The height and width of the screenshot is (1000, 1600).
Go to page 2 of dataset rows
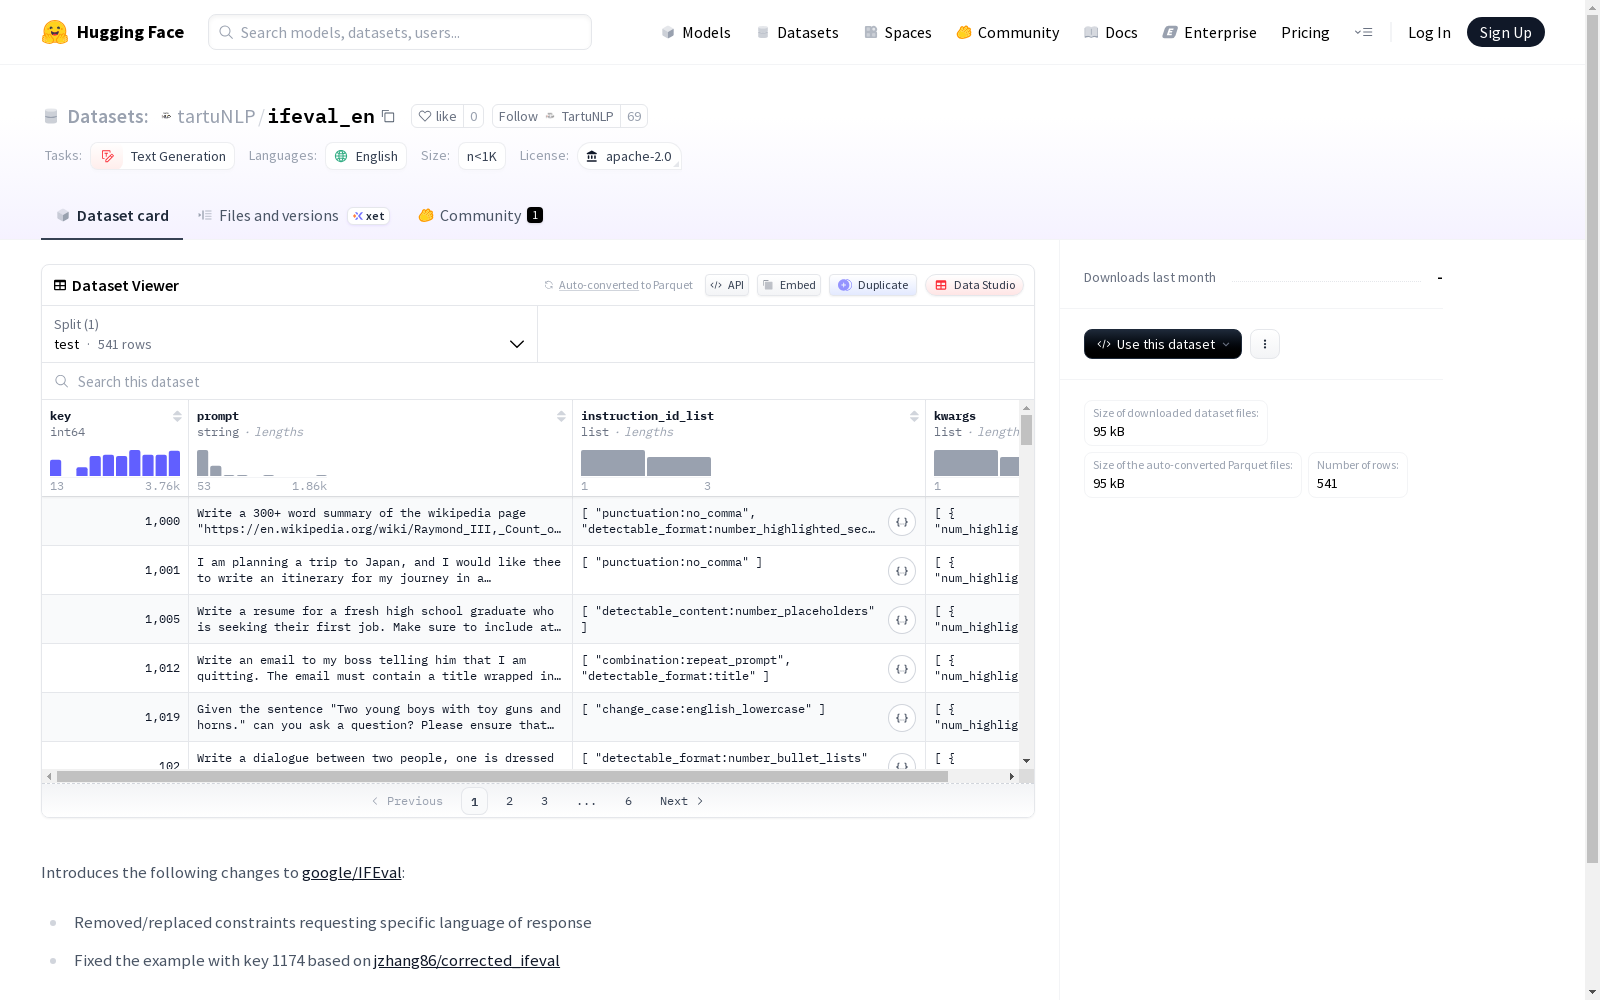510,801
